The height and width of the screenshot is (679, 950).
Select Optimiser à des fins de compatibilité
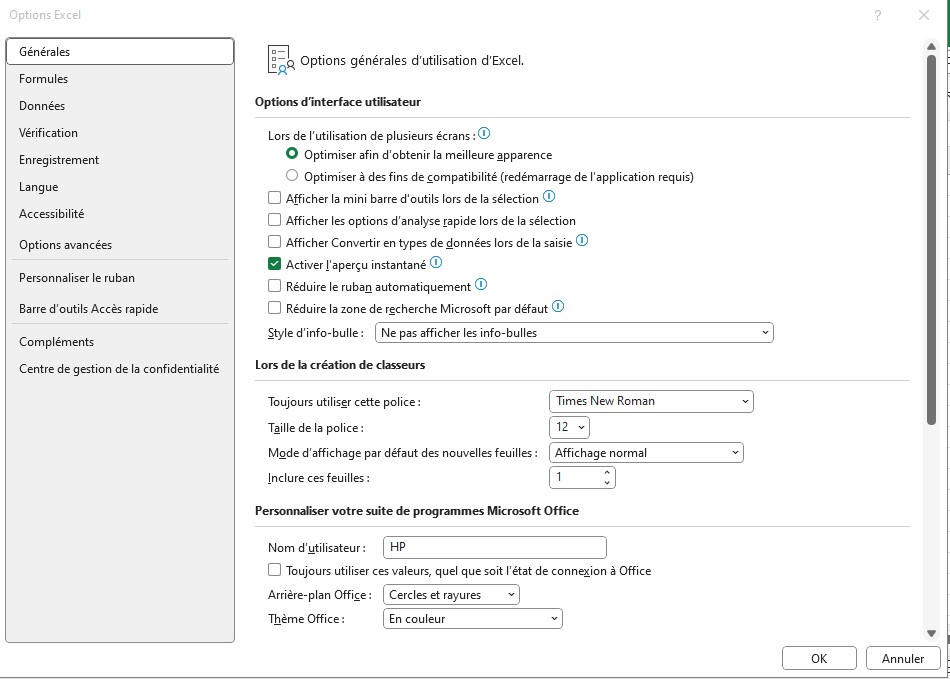click(292, 176)
